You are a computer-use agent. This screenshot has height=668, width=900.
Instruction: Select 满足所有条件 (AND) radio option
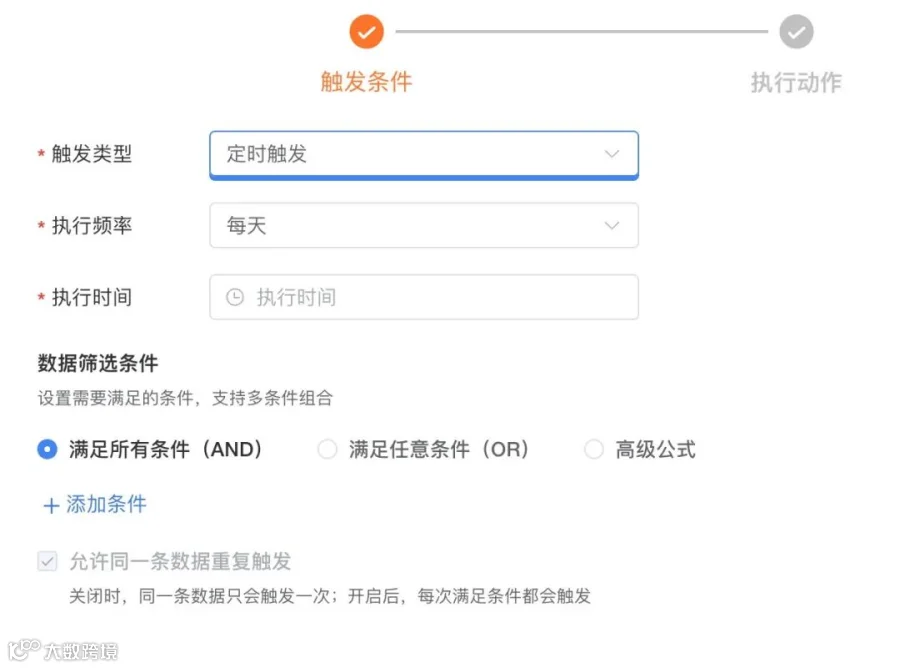tap(47, 449)
